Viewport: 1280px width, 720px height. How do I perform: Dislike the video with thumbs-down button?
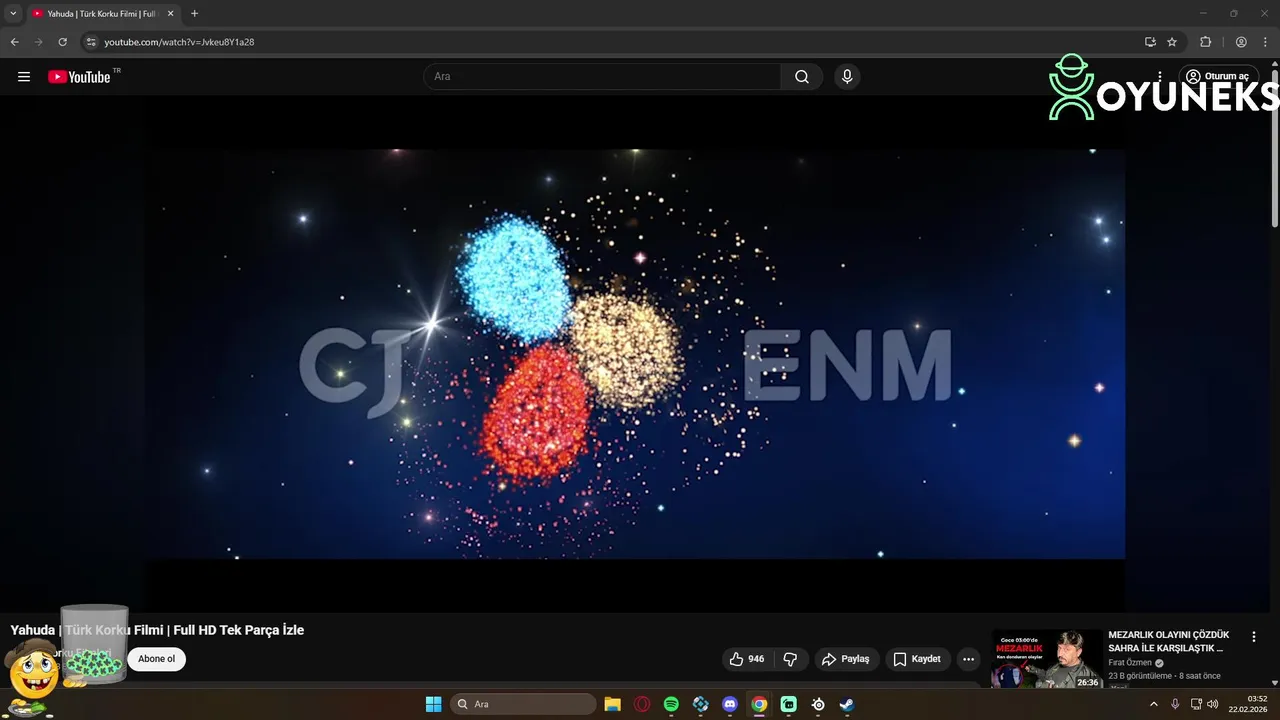(x=790, y=659)
